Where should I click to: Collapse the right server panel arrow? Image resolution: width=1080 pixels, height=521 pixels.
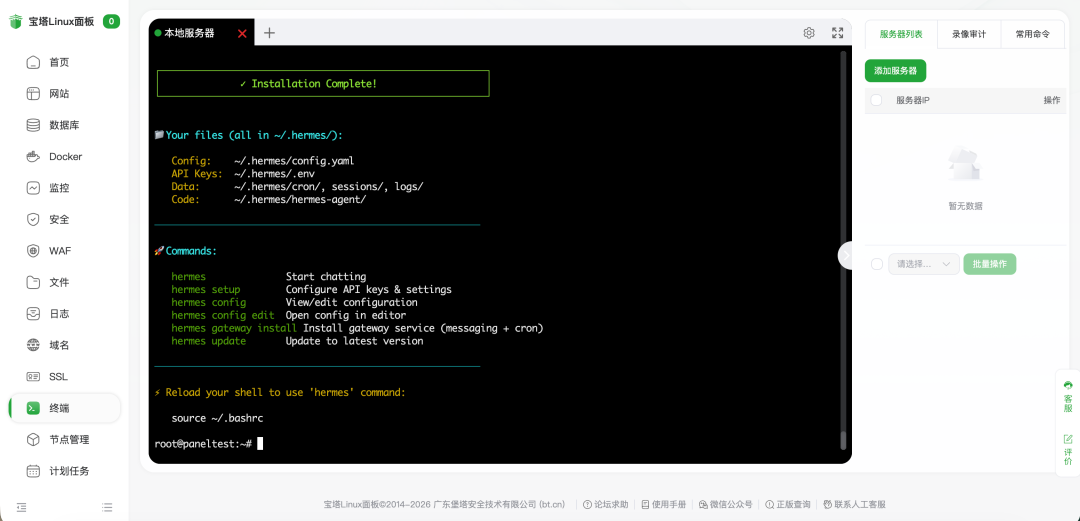[846, 255]
